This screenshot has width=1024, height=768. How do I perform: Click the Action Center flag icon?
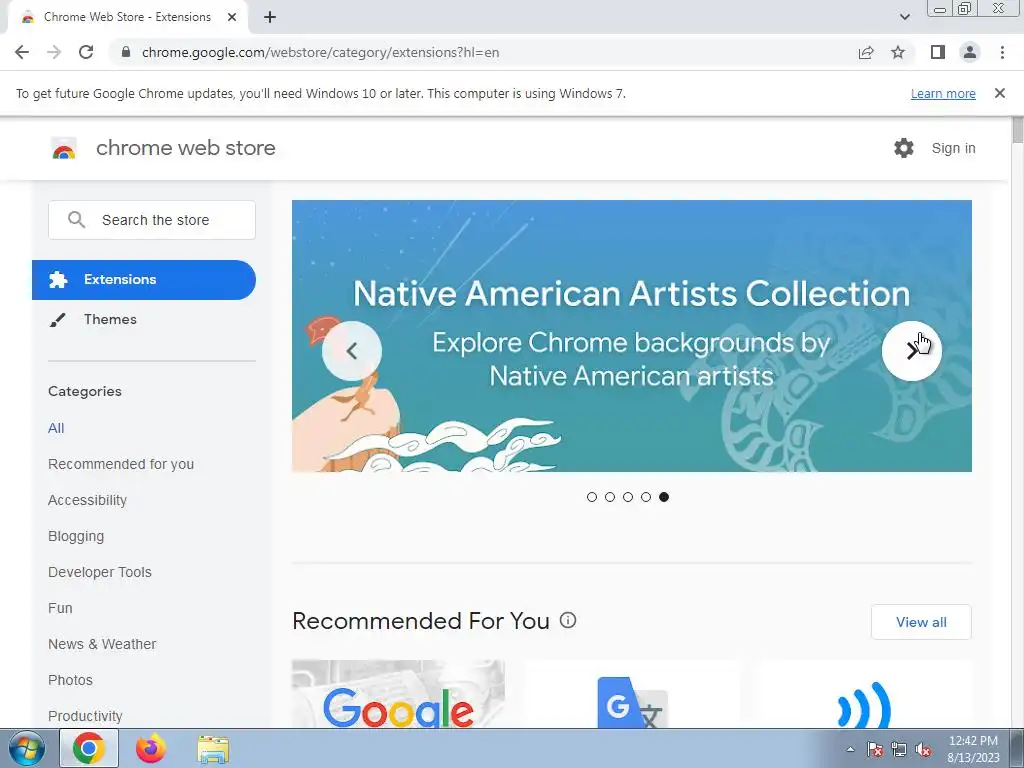875,749
